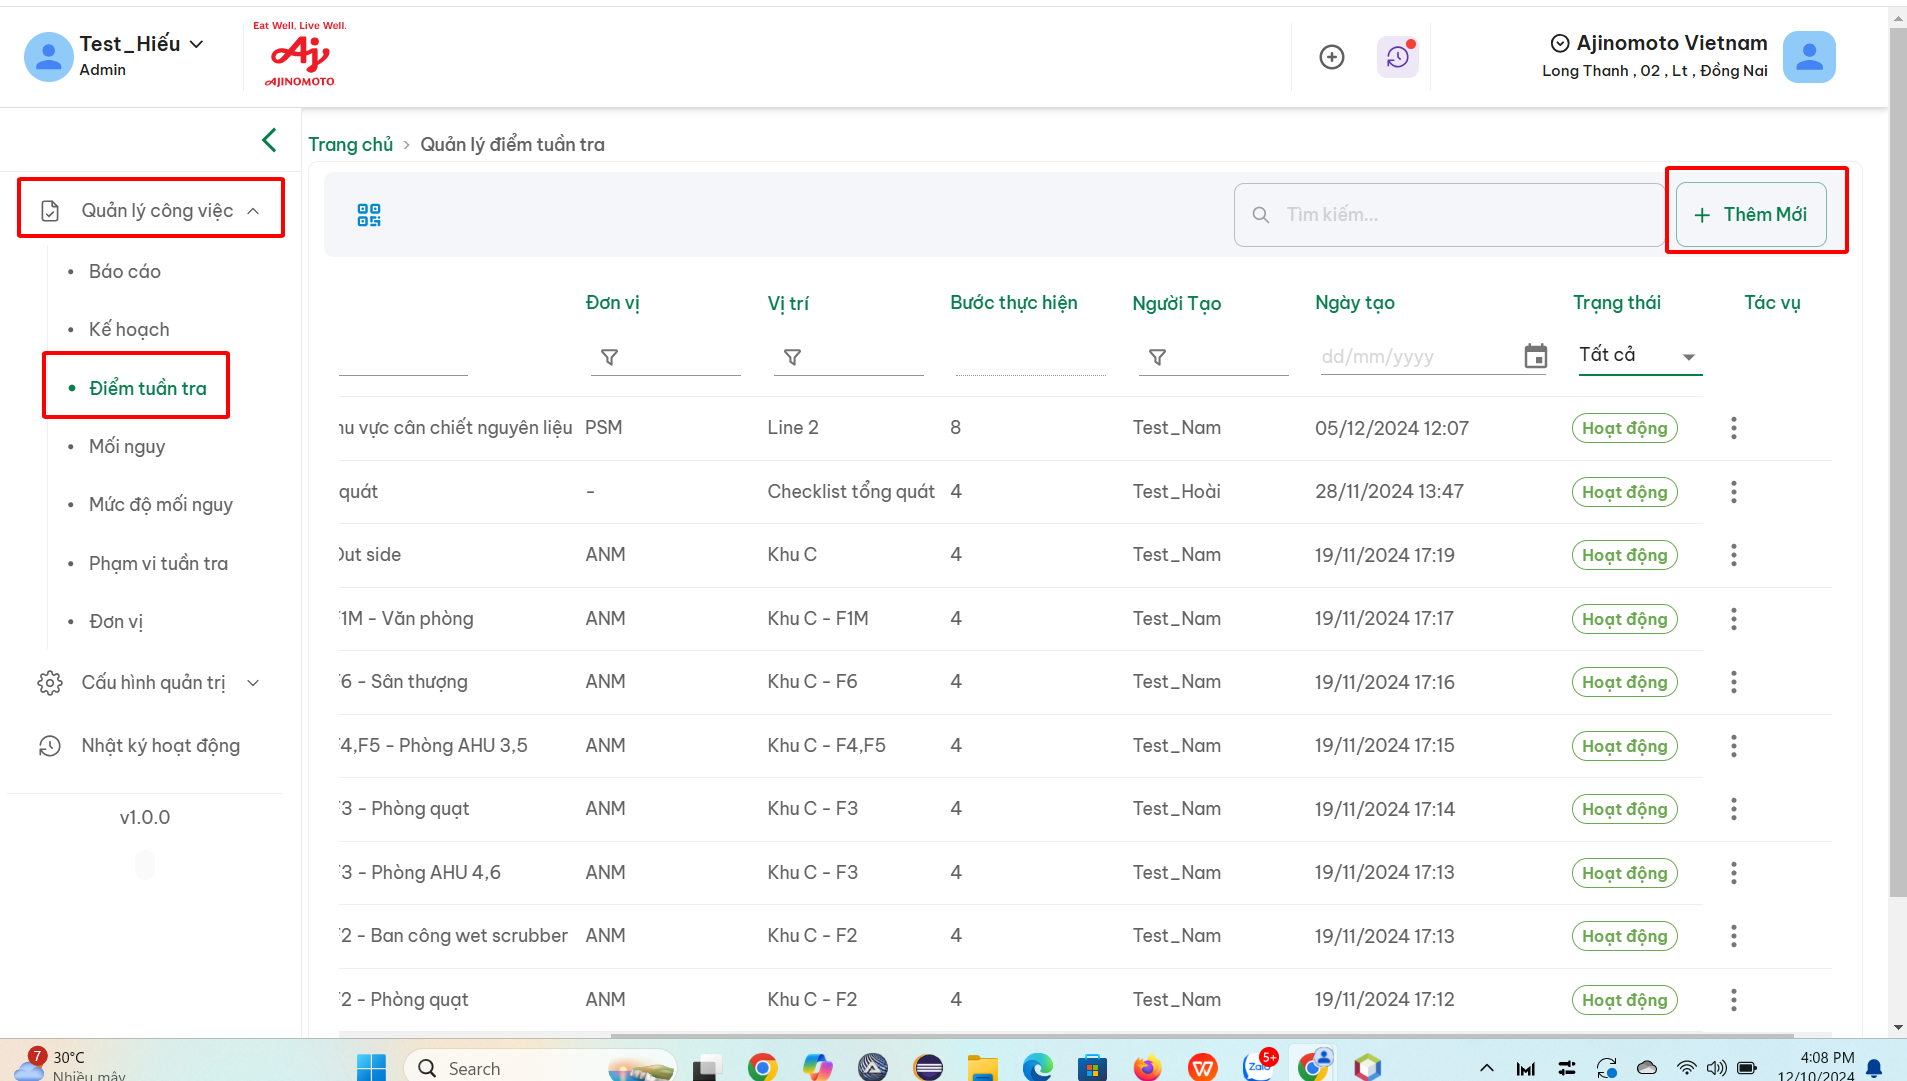The height and width of the screenshot is (1081, 1907).
Task: Focus the Tìm kiếm search field
Action: tap(1448, 214)
